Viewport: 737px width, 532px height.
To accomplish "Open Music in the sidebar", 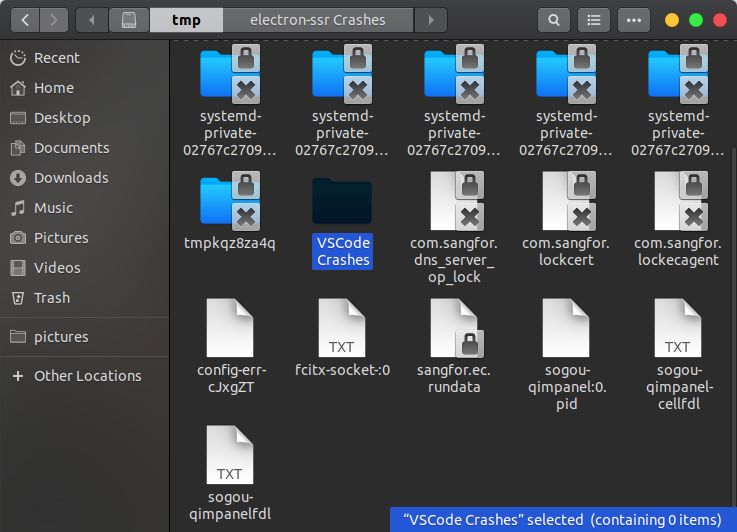I will pos(85,208).
